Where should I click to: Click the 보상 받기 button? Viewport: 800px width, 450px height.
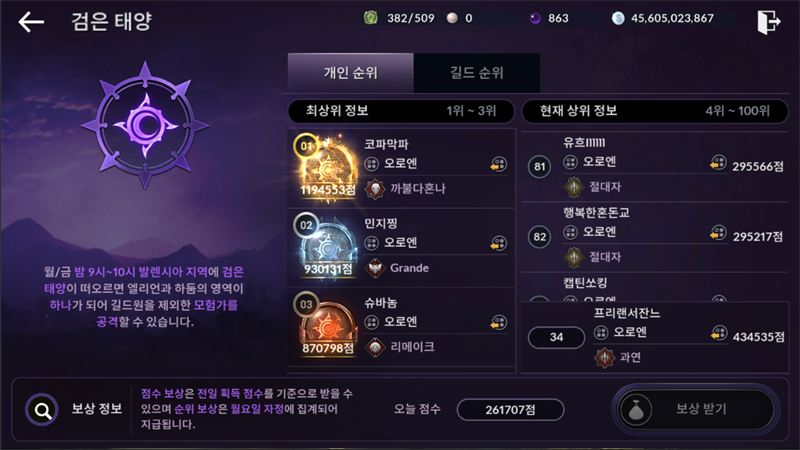[696, 409]
